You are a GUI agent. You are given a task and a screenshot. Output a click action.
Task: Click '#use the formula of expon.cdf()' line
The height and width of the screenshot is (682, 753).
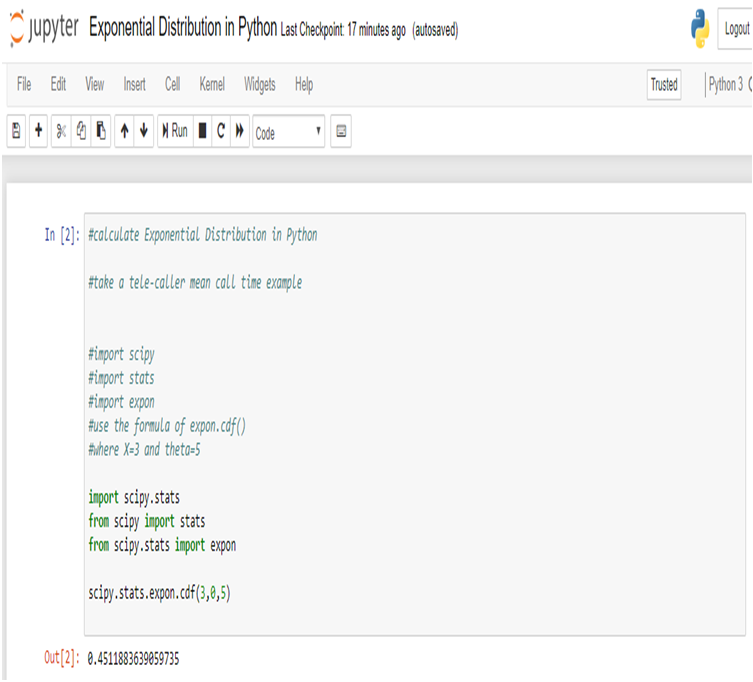(167, 426)
